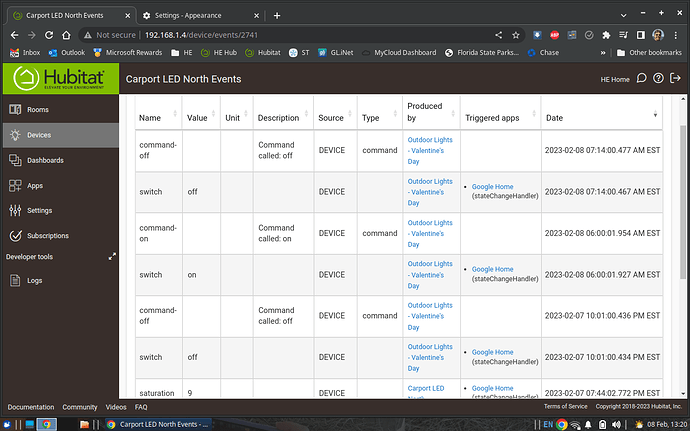Open Chrome three-dot menu
Image resolution: width=690 pixels, height=431 pixels.
(x=675, y=35)
